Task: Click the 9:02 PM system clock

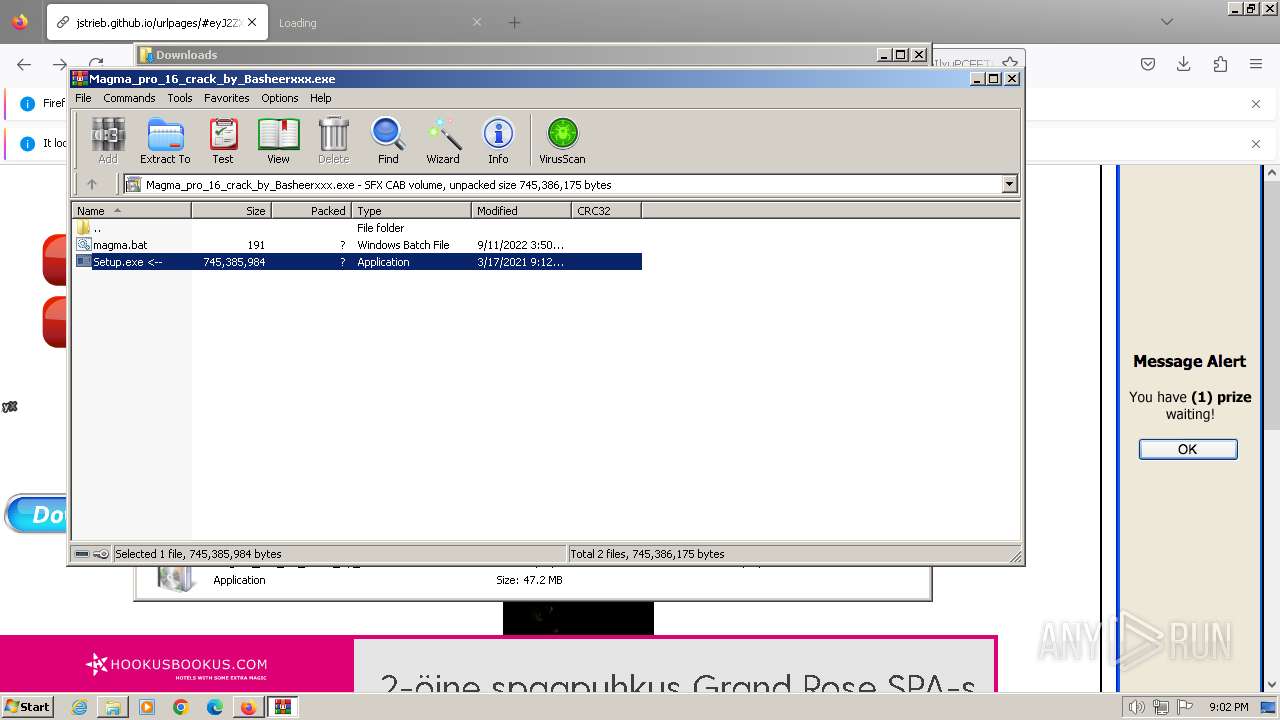Action: pos(1227,707)
